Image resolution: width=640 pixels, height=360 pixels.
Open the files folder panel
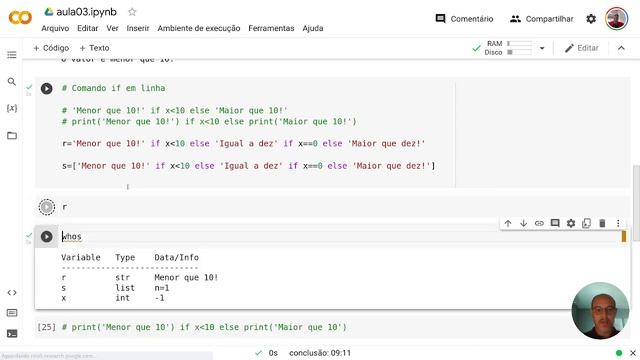(12, 136)
